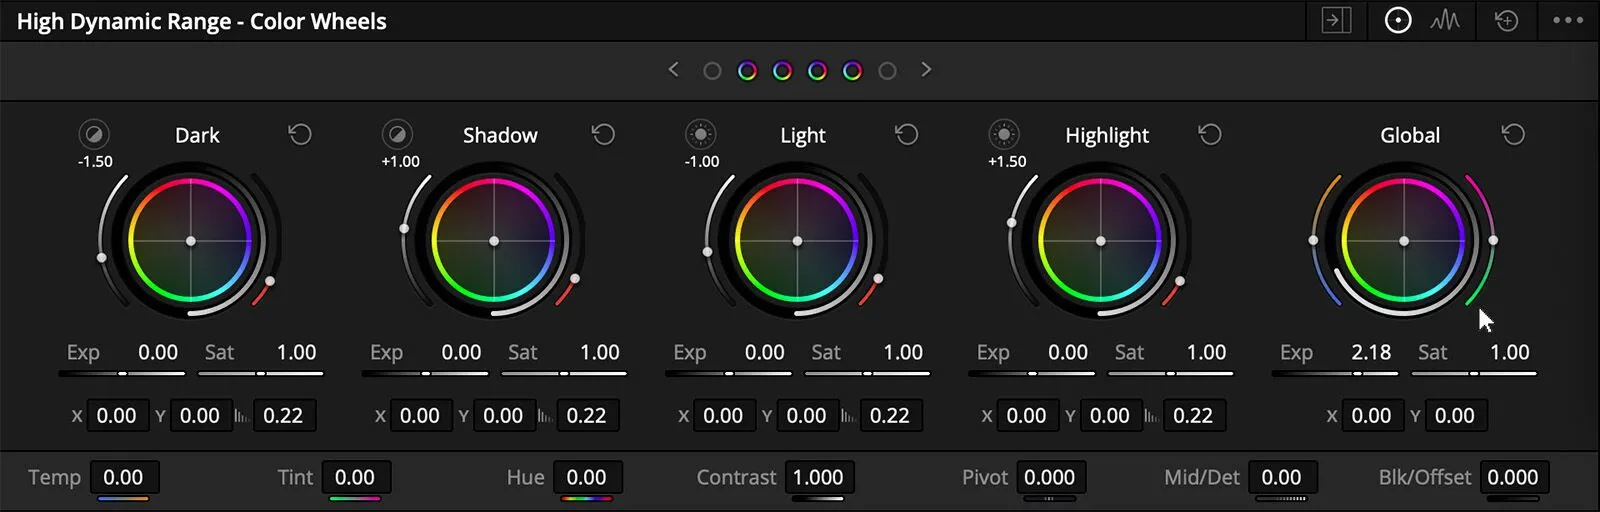1600x512 pixels.
Task: Select the last empty wheel page dot
Action: [887, 71]
